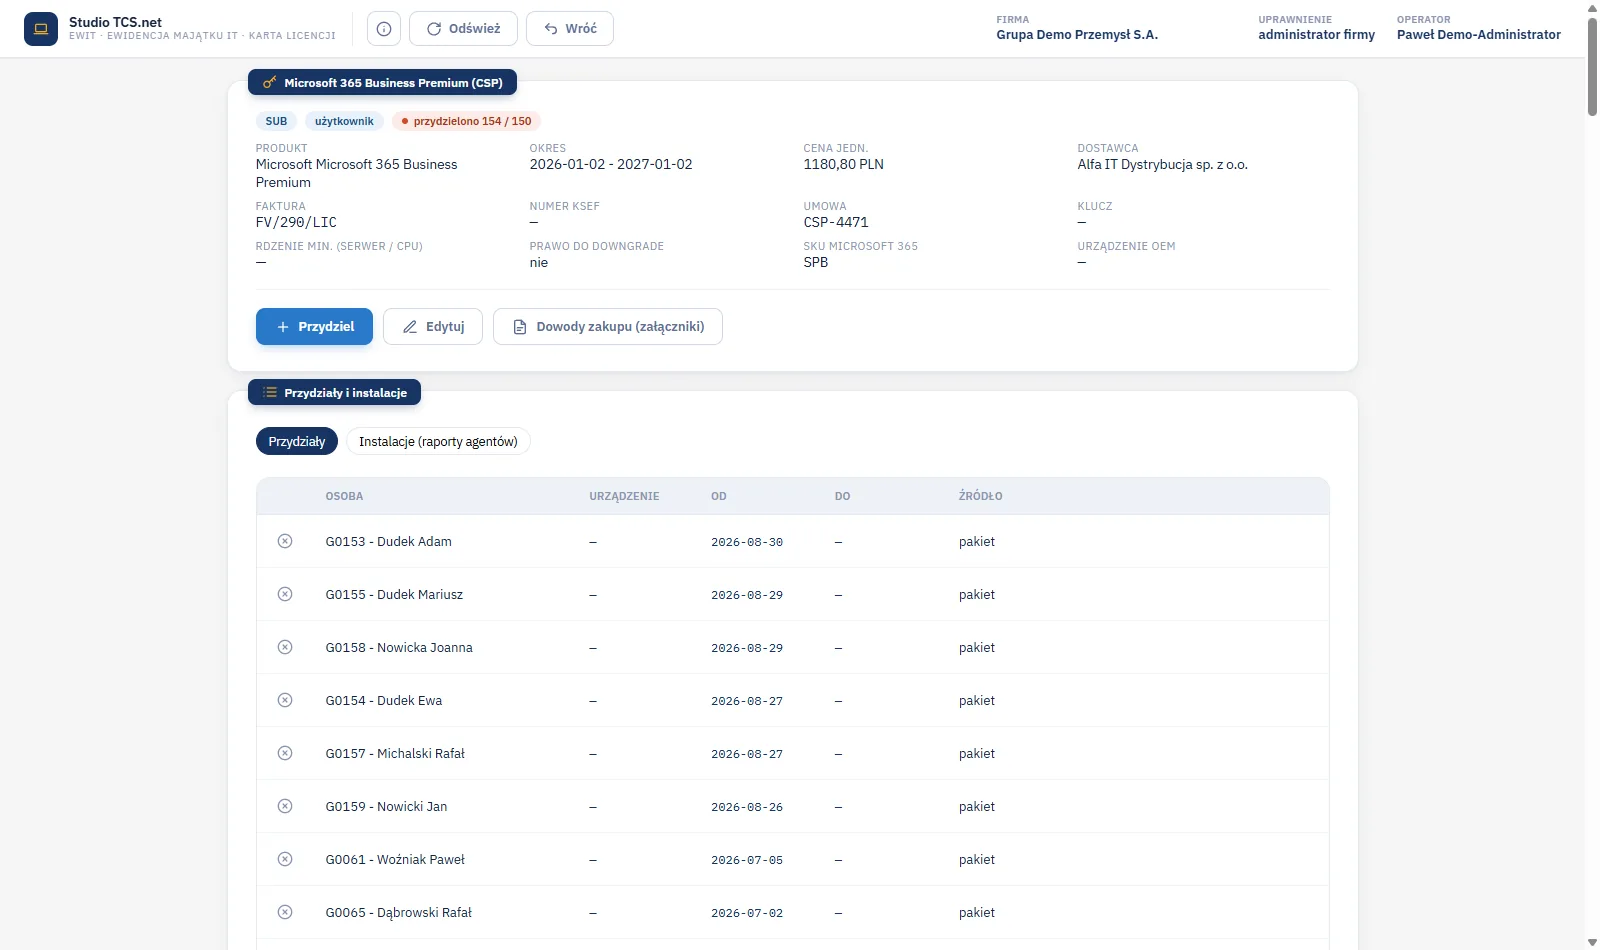Sort by OSOBA column header
1600x950 pixels.
click(x=344, y=496)
